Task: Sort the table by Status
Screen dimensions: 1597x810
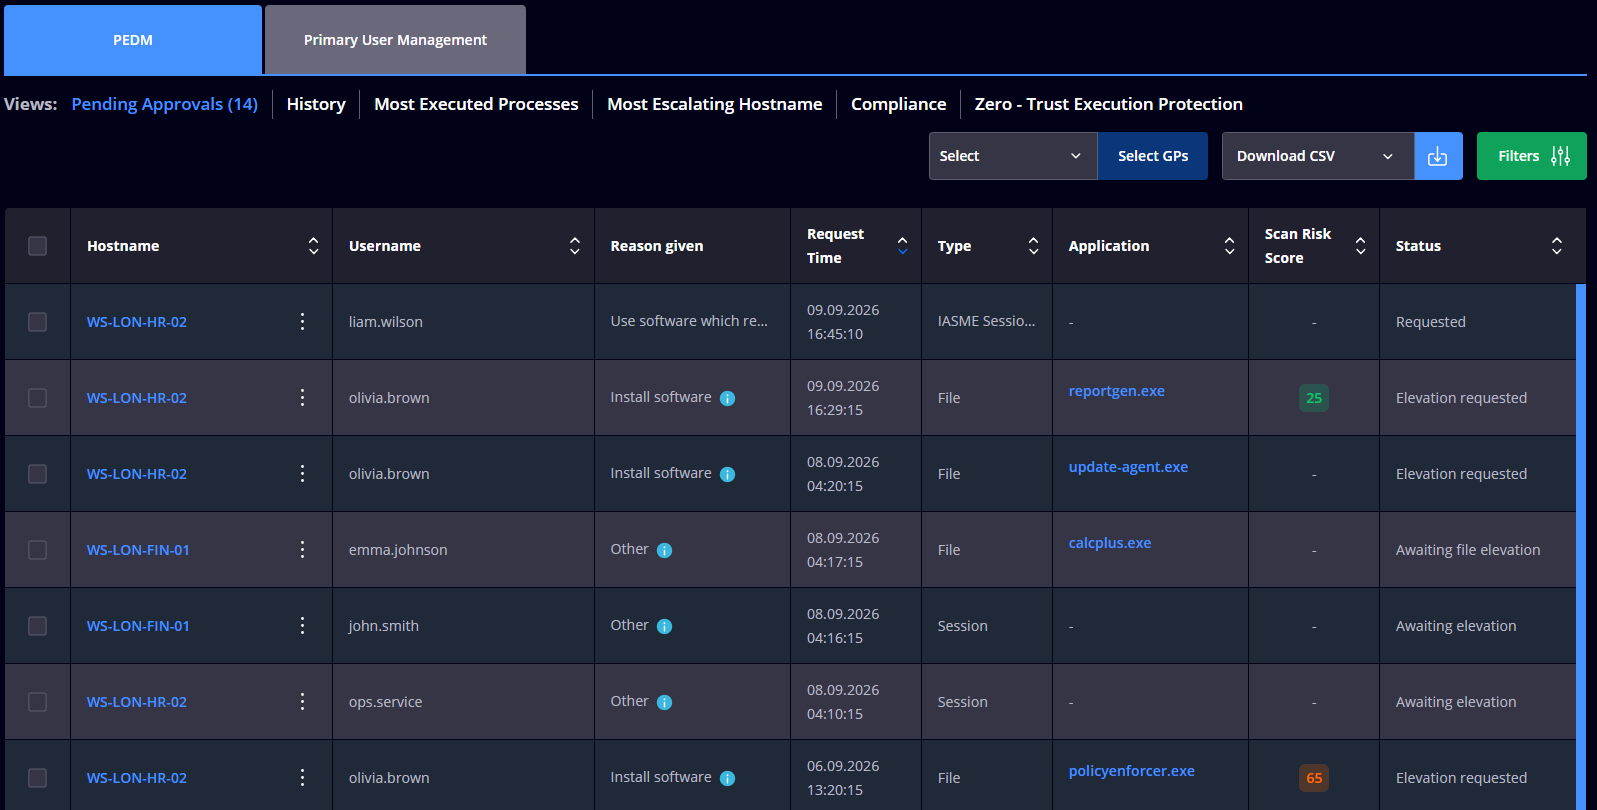Action: pos(1556,246)
